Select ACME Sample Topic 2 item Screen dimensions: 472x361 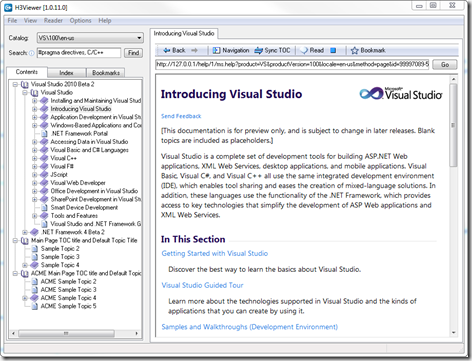pyautogui.click(x=69, y=281)
